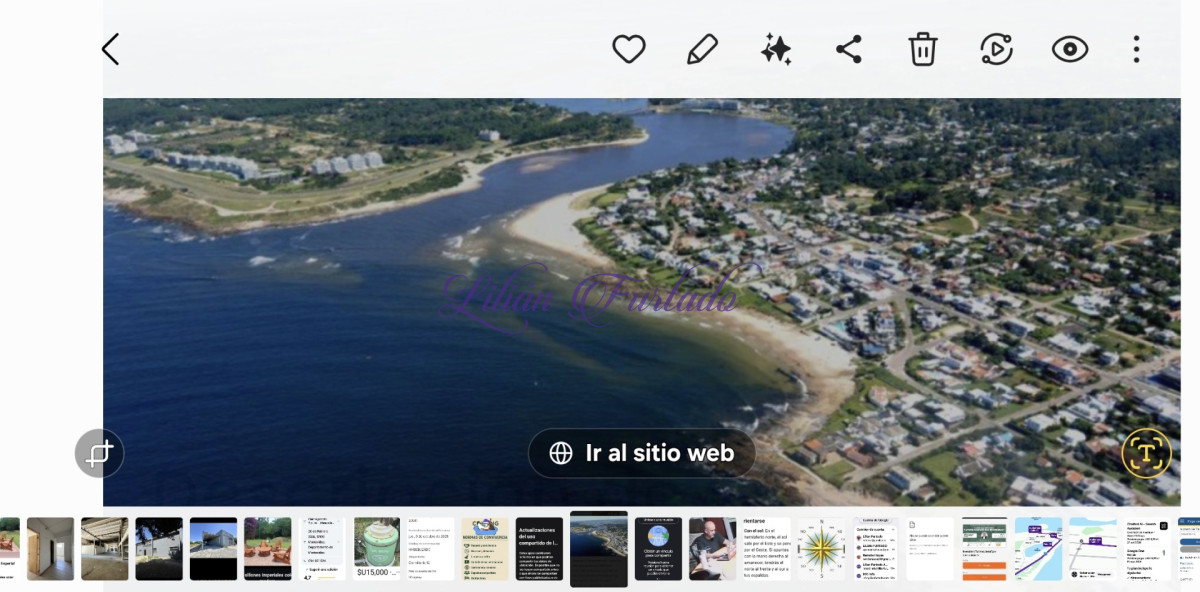Tap the eye vision icon
1200x592 pixels.
tap(1069, 49)
